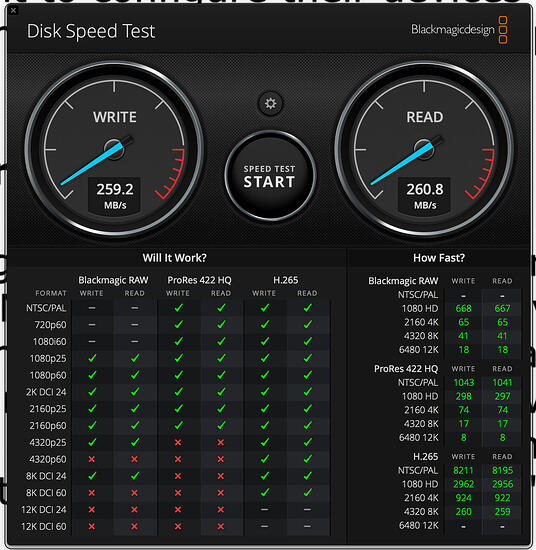Click red cross for 8K DCI 24 ProRes write
This screenshot has width=536, height=550.
(178, 476)
